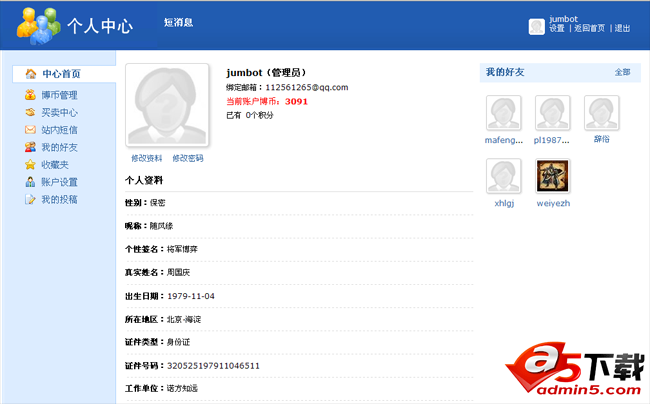Image resolution: width=650 pixels, height=404 pixels.
Task: Click friend name mafeng...
Action: [504, 140]
